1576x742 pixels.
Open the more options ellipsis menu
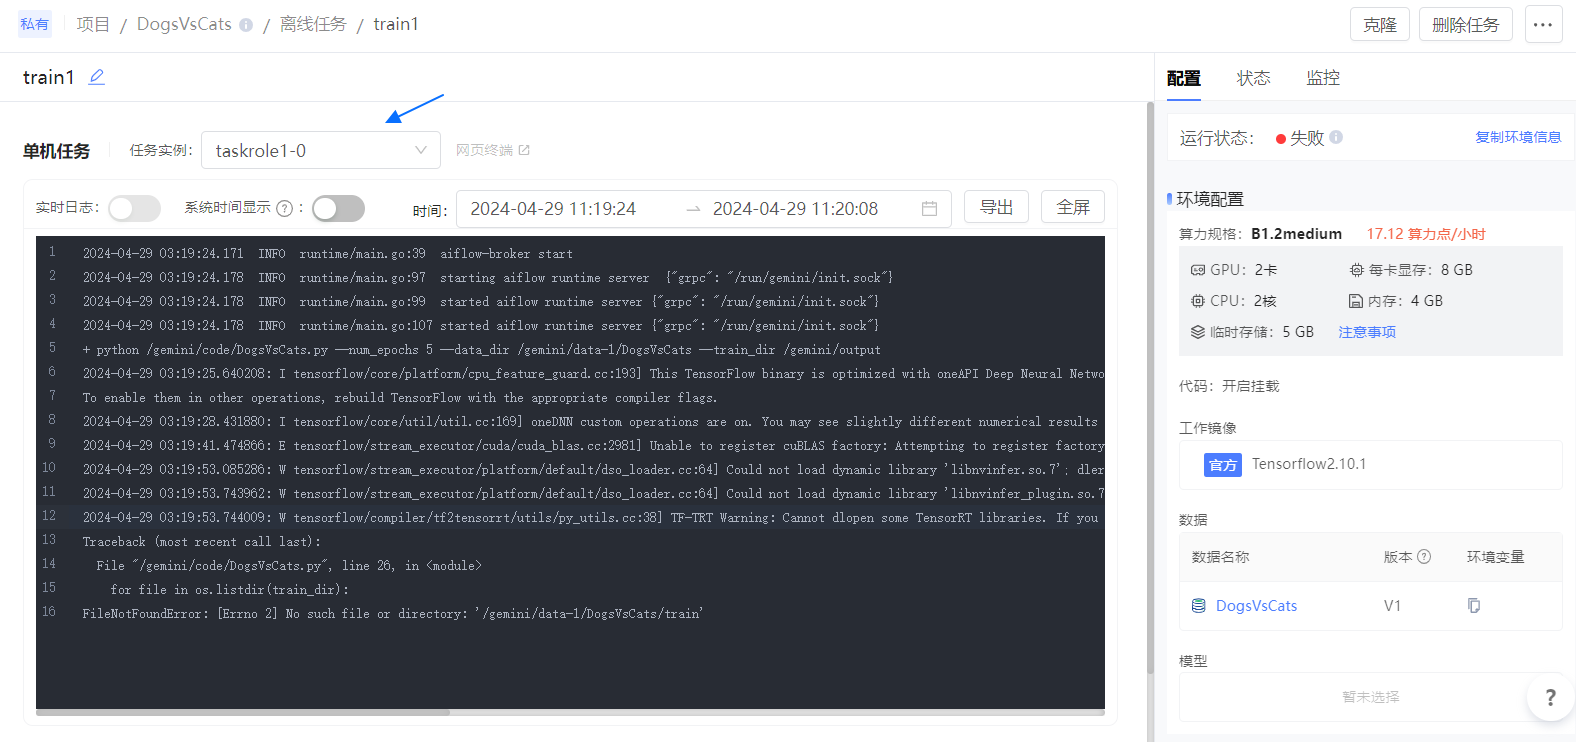(x=1543, y=25)
